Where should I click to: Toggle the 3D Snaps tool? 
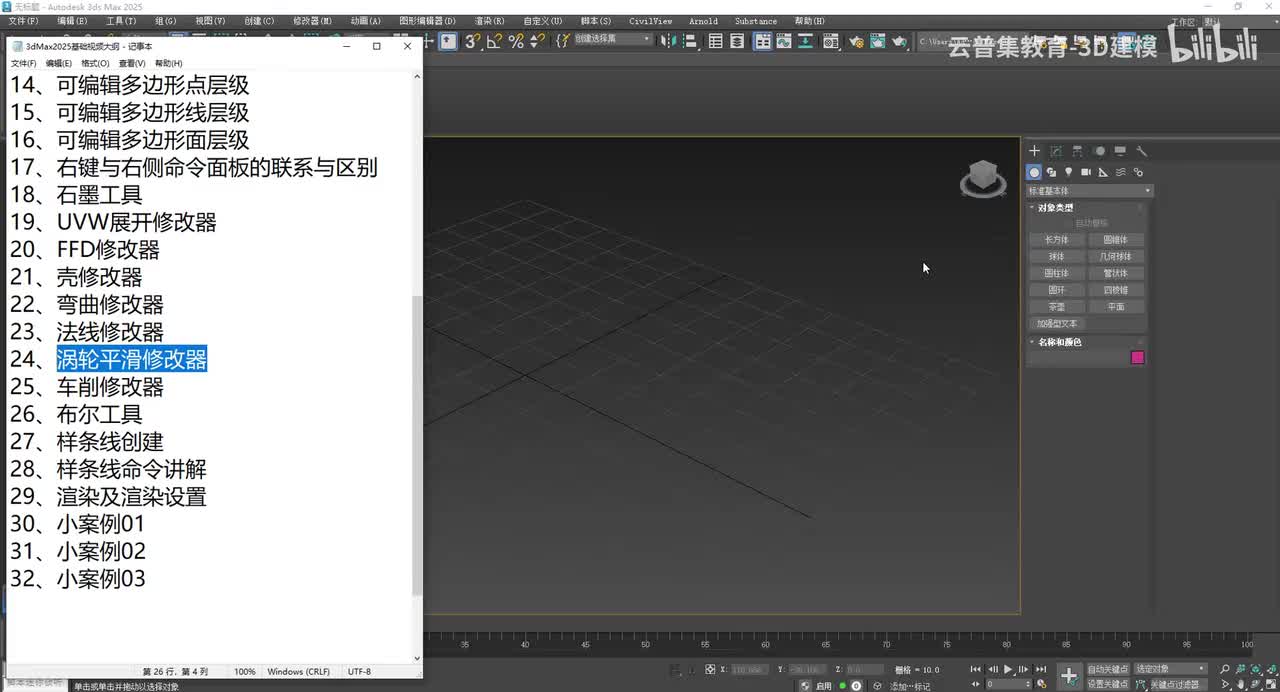[473, 41]
